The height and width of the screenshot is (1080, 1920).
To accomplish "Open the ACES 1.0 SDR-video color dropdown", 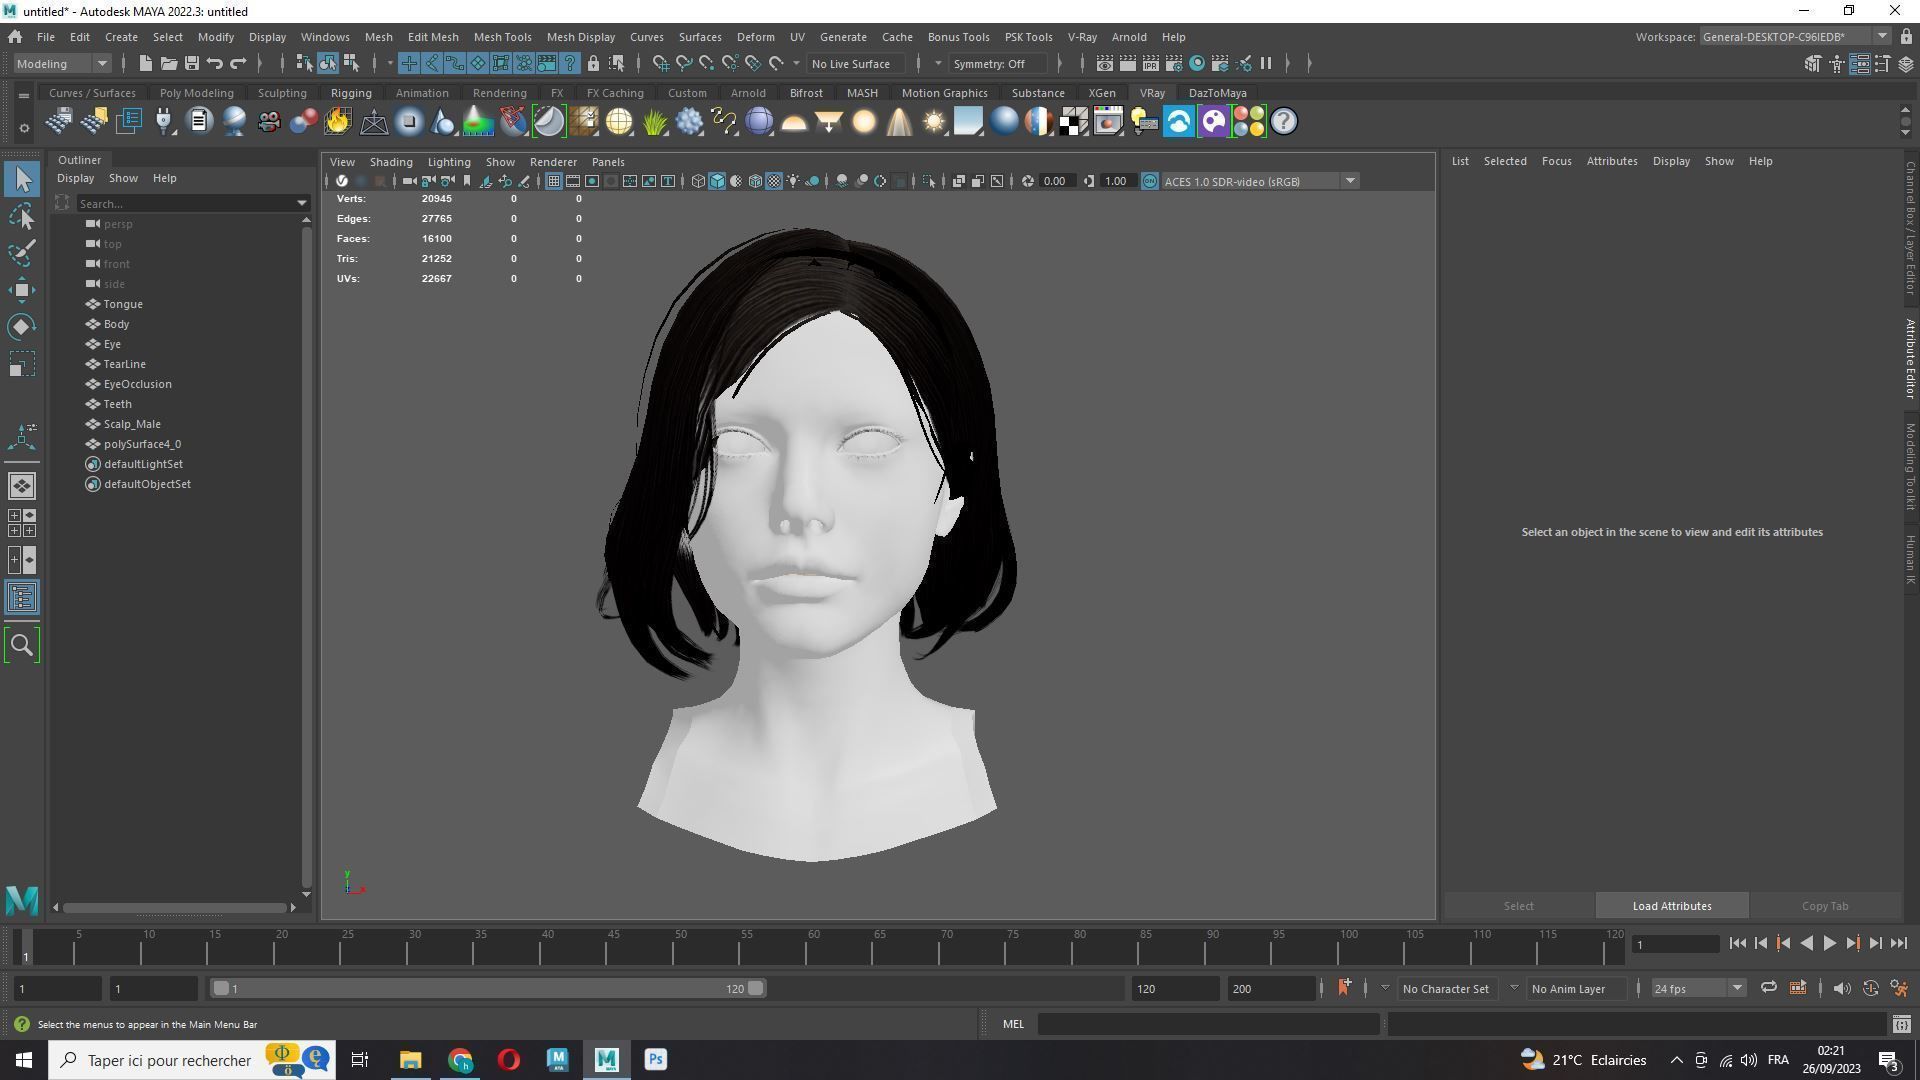I will 1259,181.
